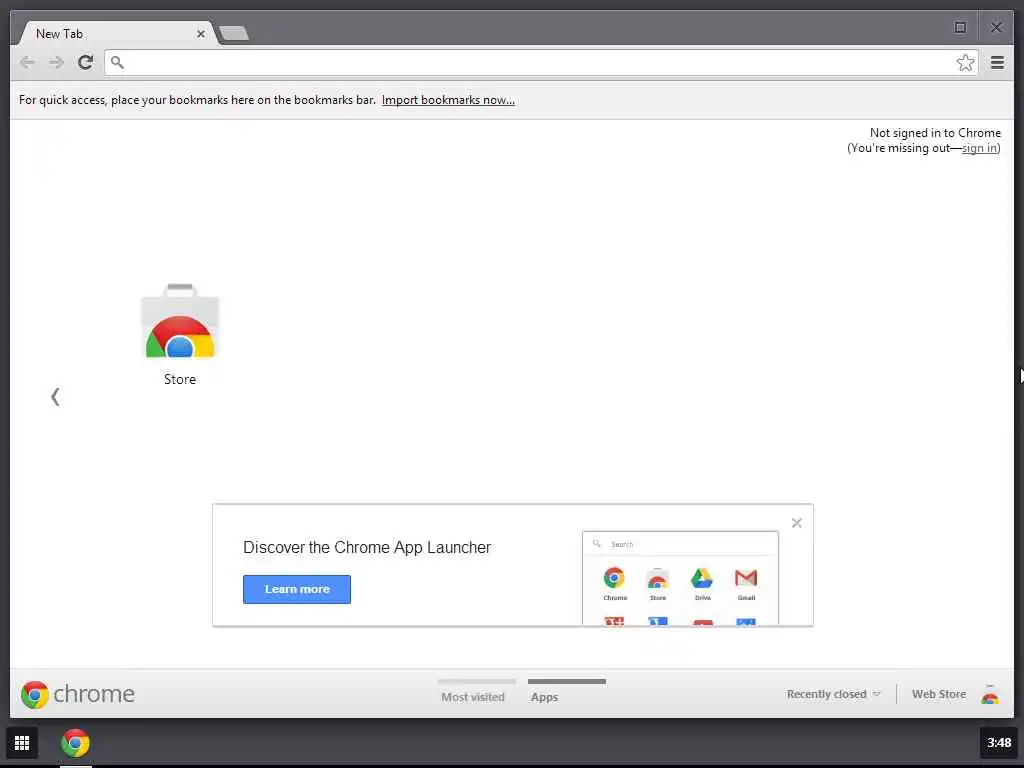
Task: Click the clock showing 3:48
Action: click(999, 743)
